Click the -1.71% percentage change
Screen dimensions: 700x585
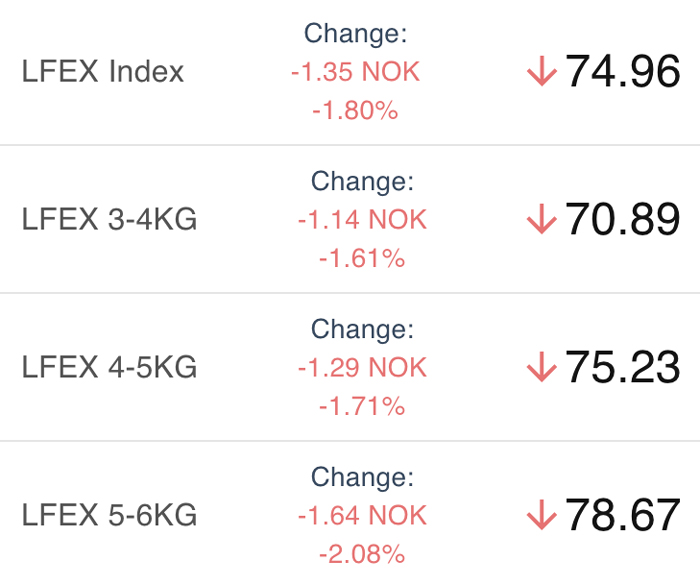point(362,406)
